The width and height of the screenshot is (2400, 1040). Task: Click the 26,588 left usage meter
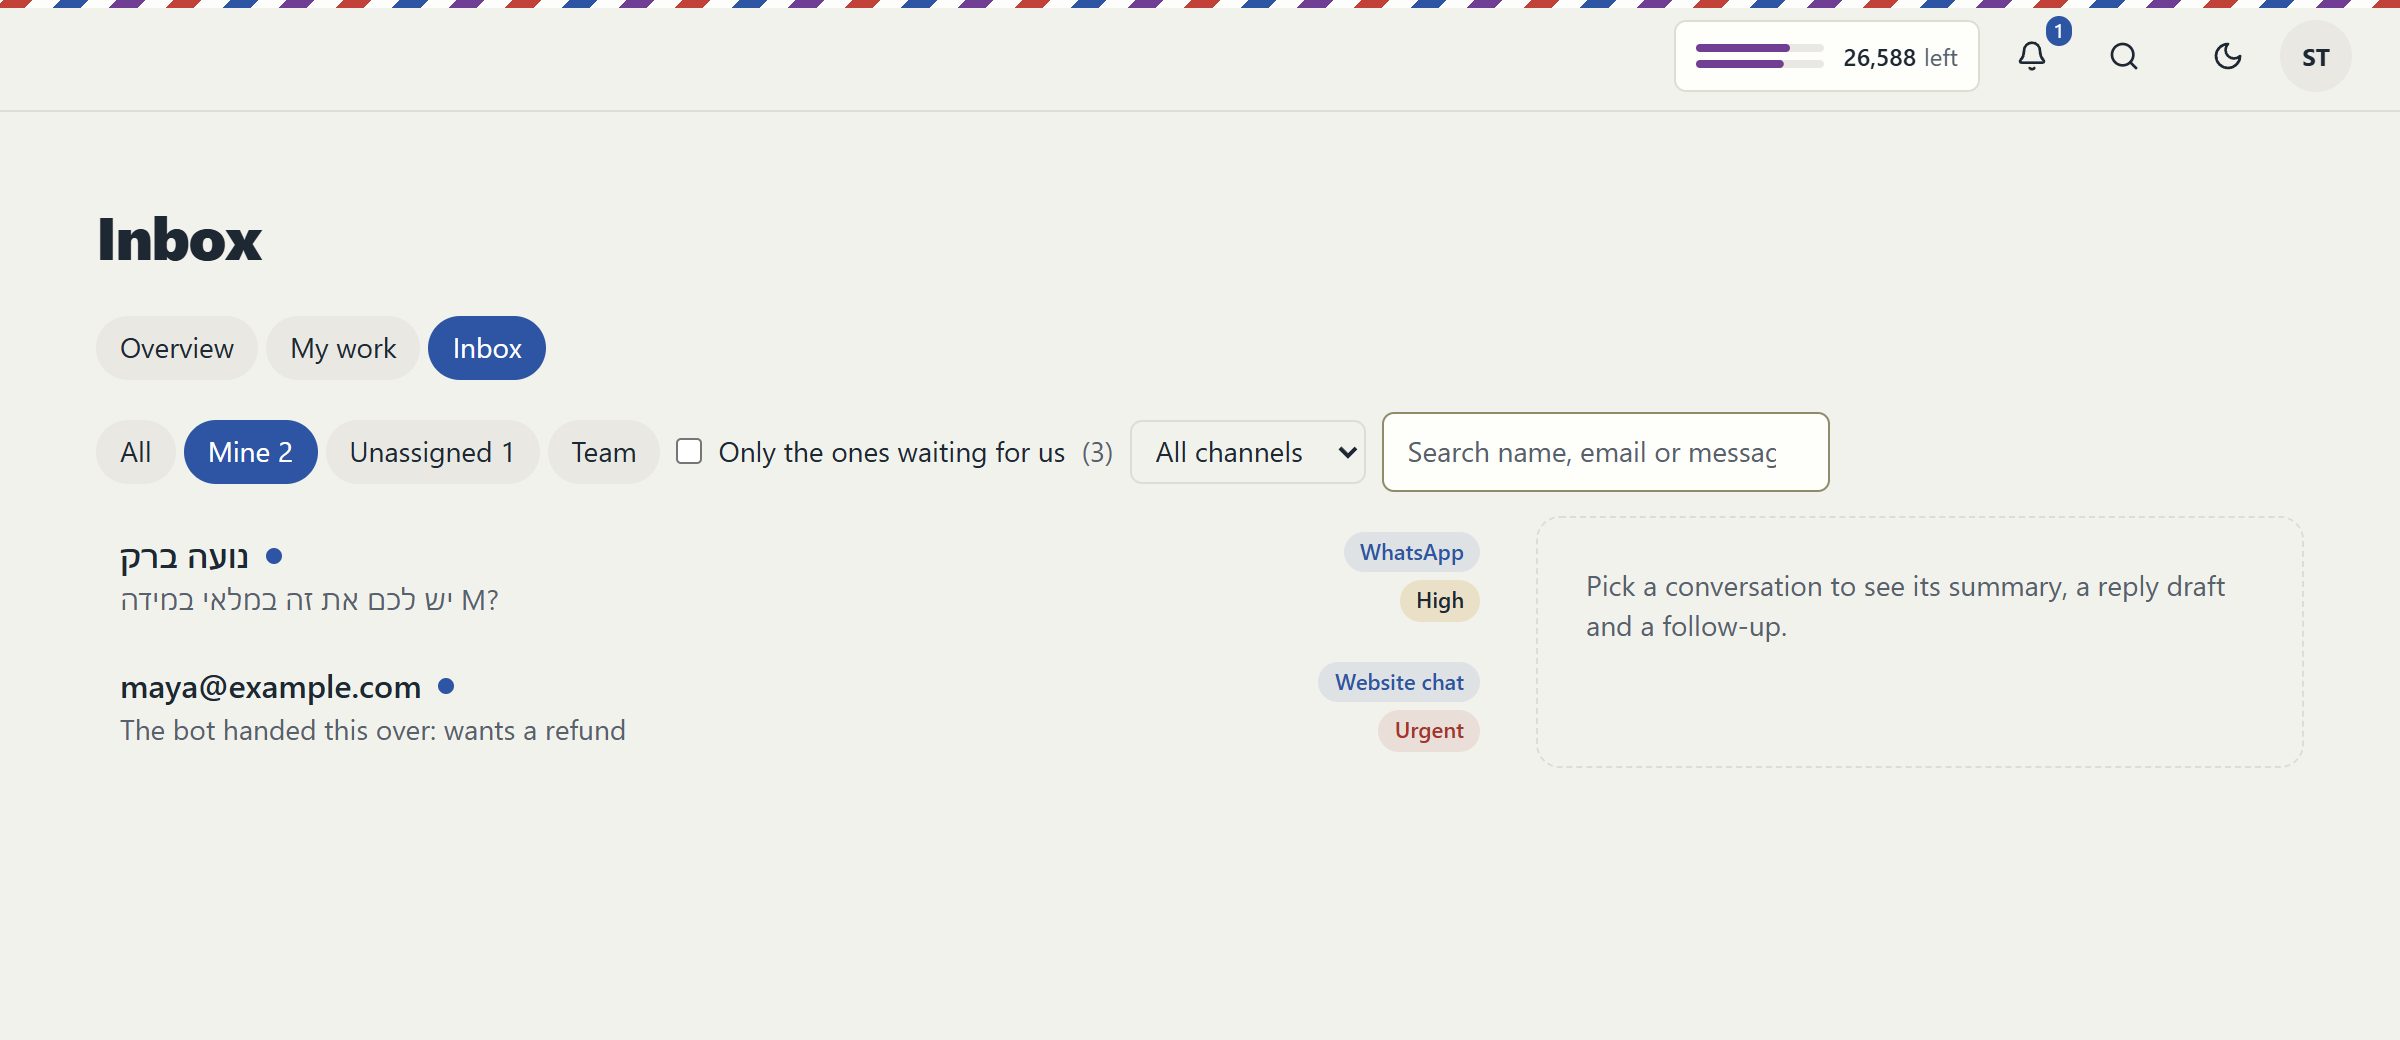pyautogui.click(x=1827, y=56)
